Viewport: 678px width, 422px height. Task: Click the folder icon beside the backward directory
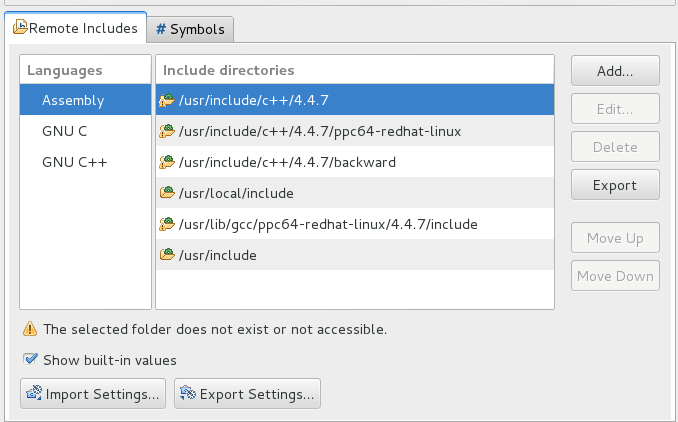point(168,162)
